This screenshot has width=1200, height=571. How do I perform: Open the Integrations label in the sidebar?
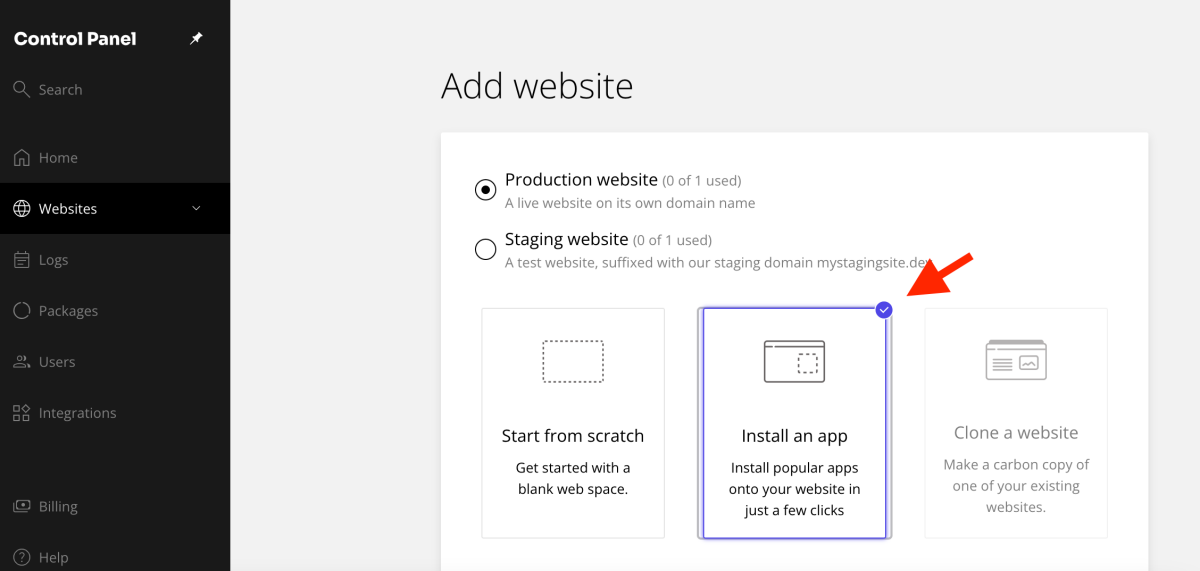(x=77, y=413)
